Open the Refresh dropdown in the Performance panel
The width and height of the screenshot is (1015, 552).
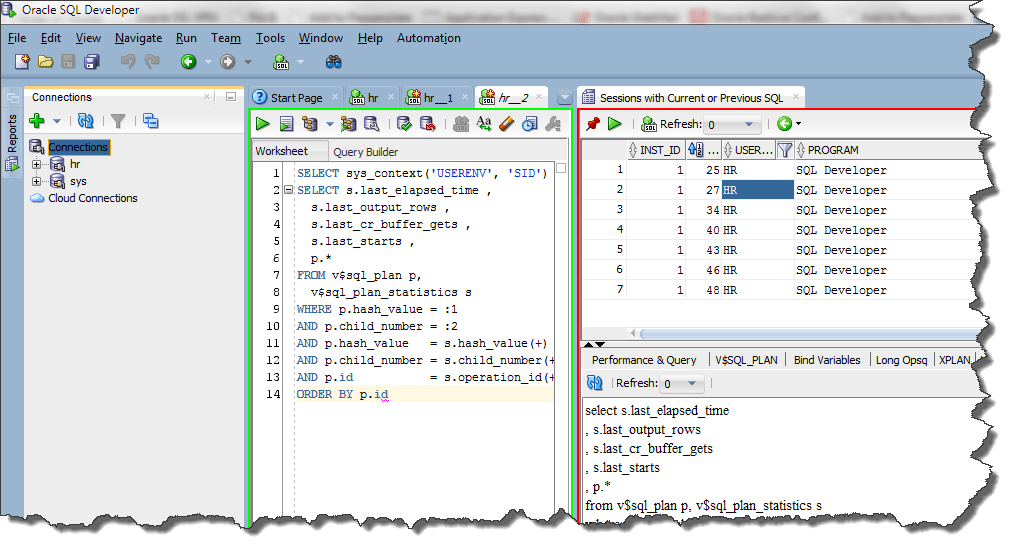pos(692,383)
